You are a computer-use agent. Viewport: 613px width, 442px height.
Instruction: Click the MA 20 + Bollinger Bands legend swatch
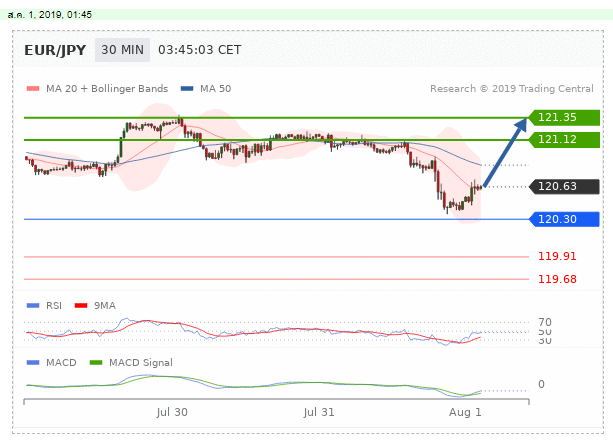point(33,89)
